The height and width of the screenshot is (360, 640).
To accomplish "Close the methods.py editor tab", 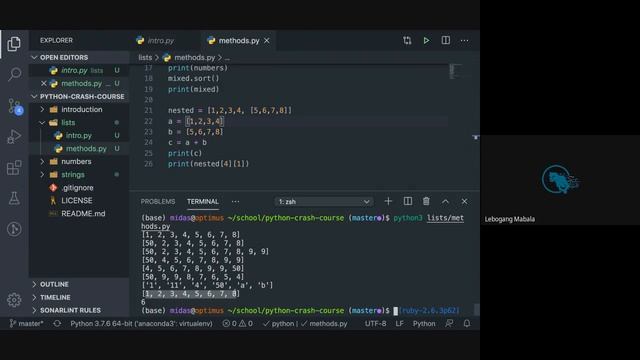I will pos(267,40).
